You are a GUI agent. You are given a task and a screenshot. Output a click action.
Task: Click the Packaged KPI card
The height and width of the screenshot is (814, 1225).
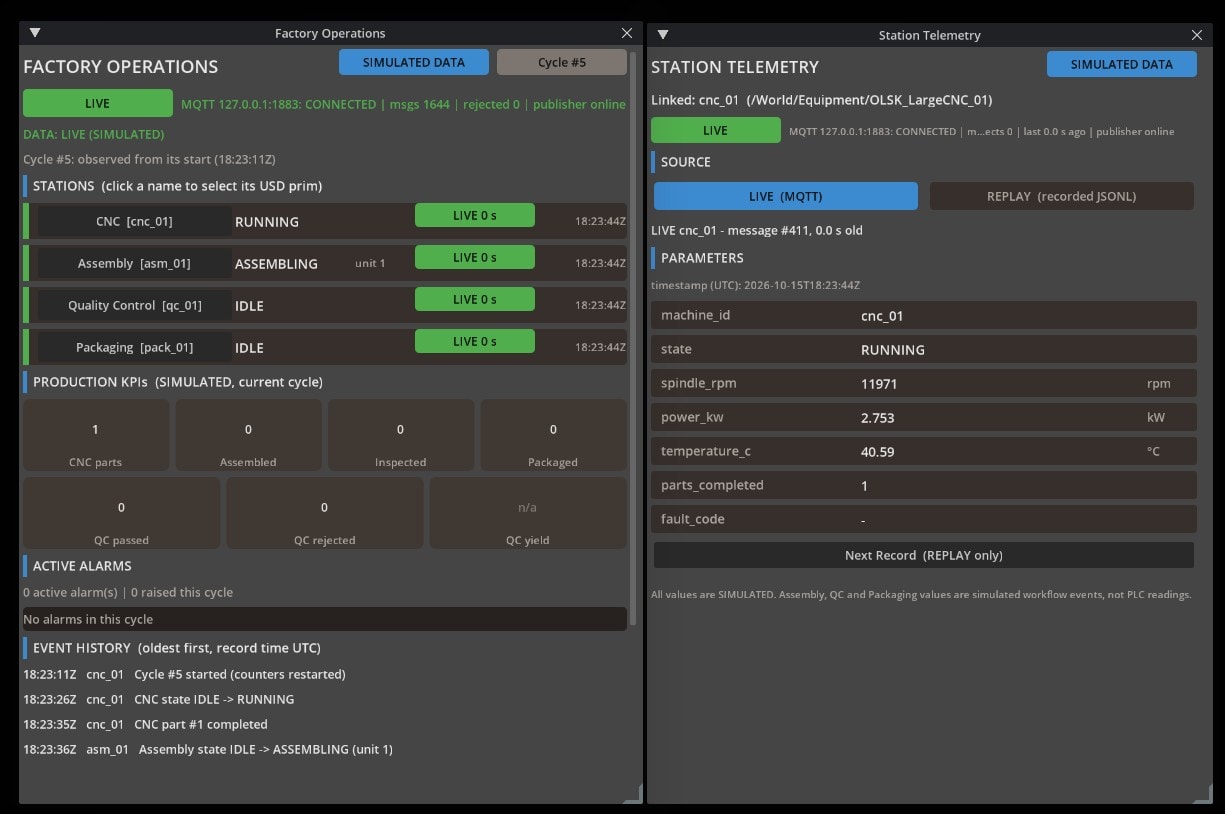(554, 435)
